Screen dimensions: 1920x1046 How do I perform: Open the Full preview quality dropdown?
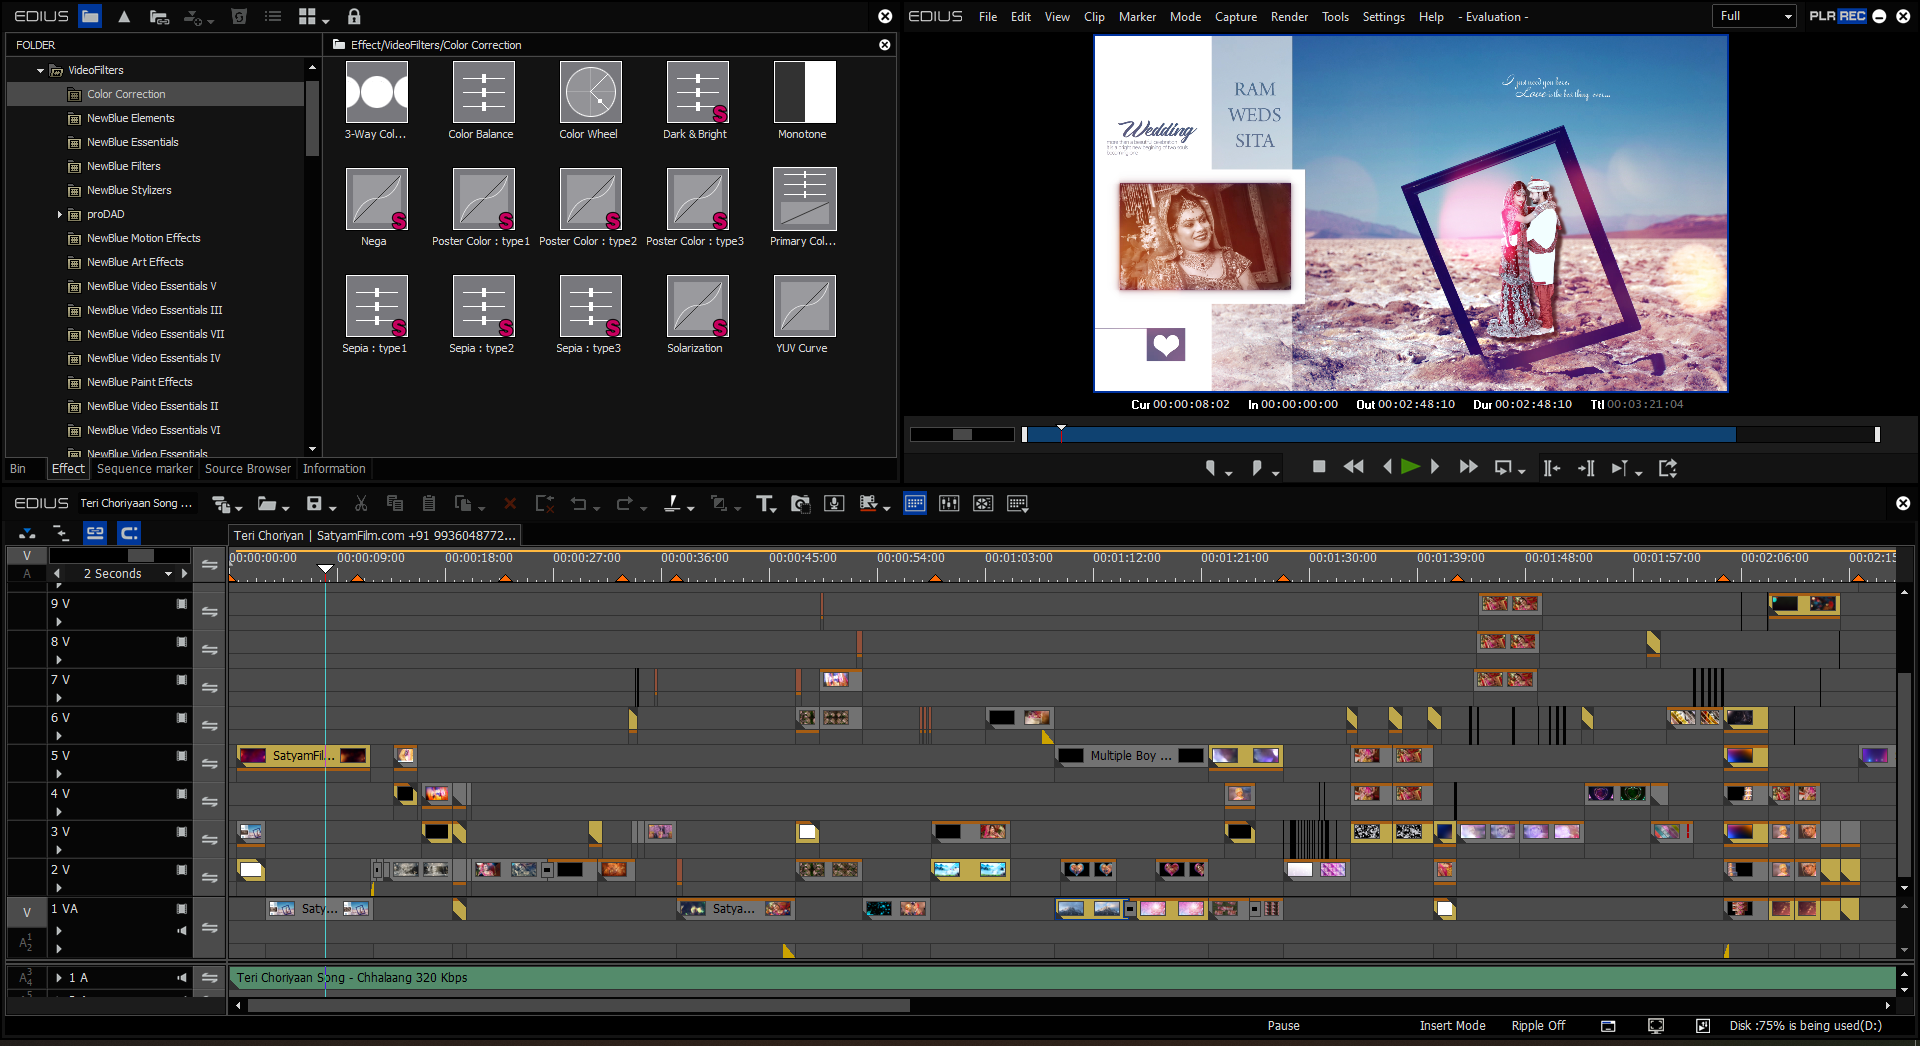tap(1755, 16)
